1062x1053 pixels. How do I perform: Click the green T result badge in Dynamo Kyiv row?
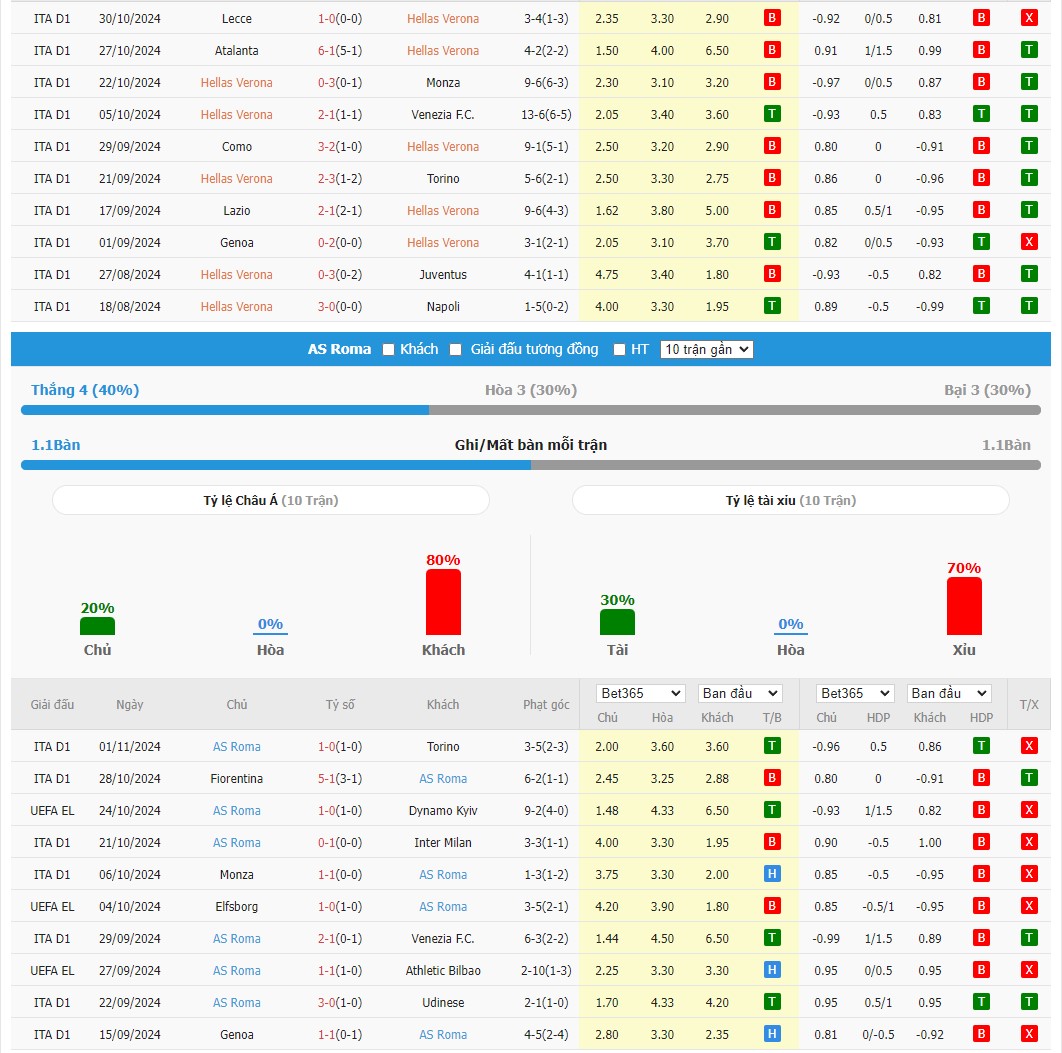(771, 810)
